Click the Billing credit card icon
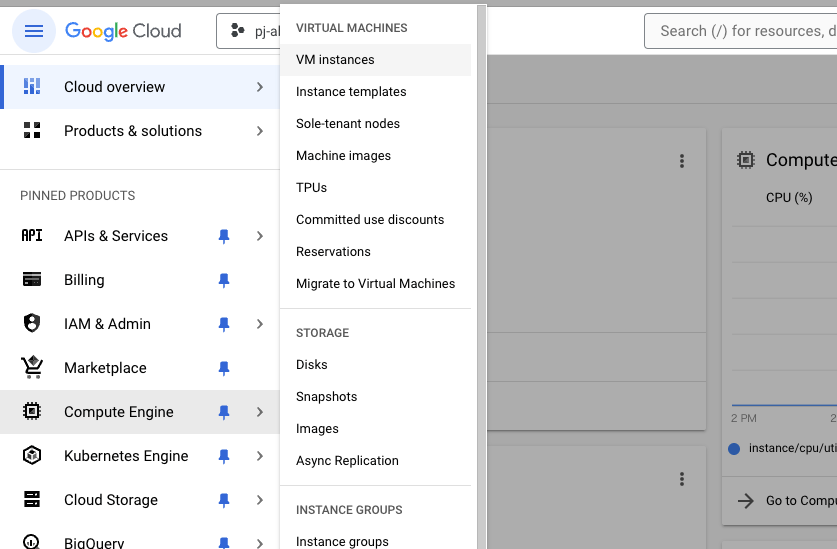 click(32, 279)
